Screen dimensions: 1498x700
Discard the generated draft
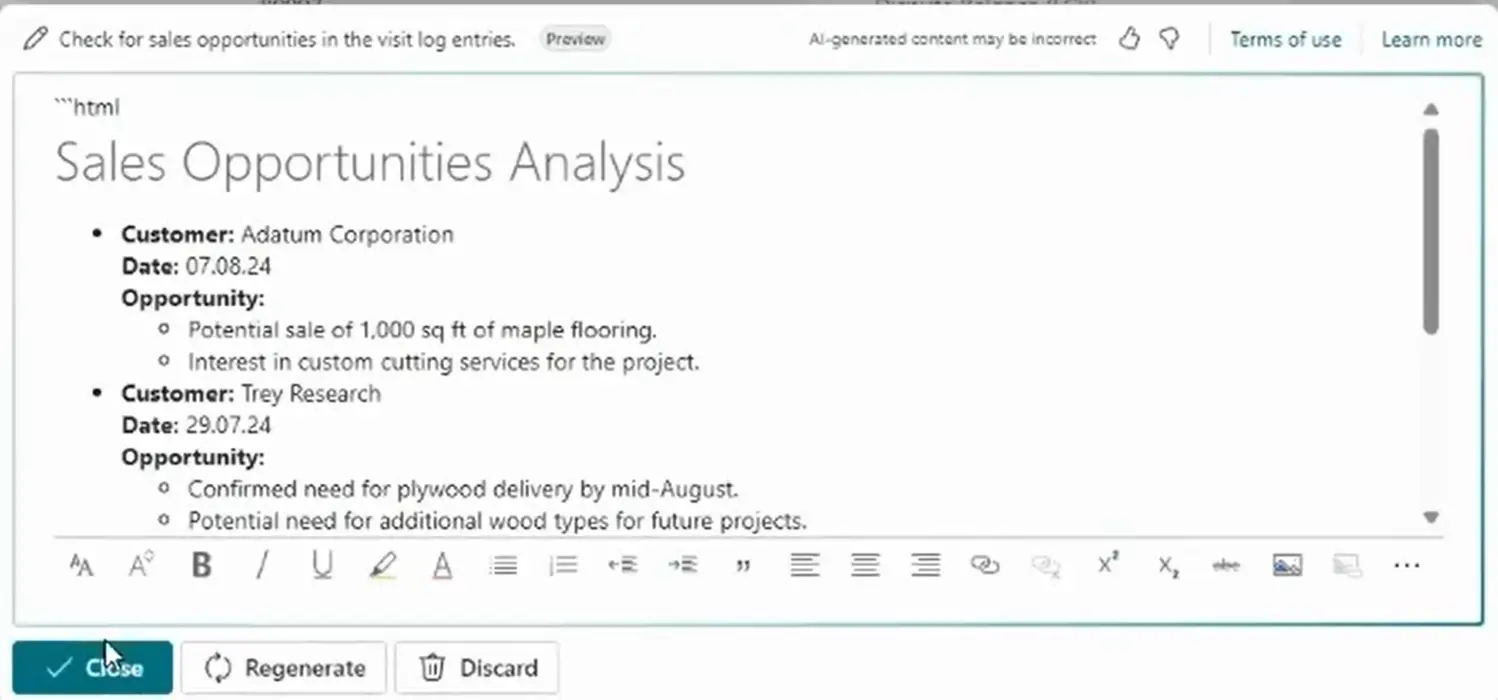(477, 668)
